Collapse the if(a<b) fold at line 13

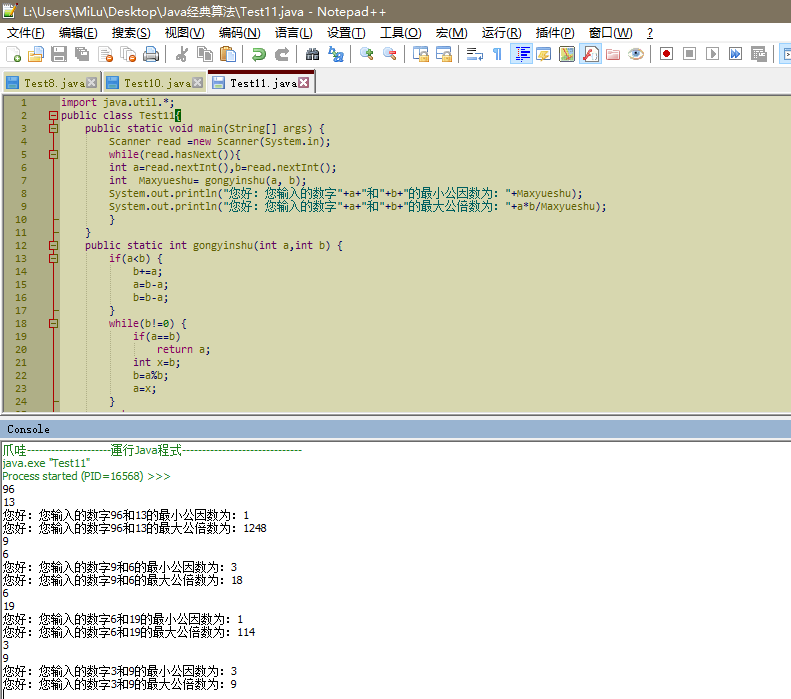(53, 259)
